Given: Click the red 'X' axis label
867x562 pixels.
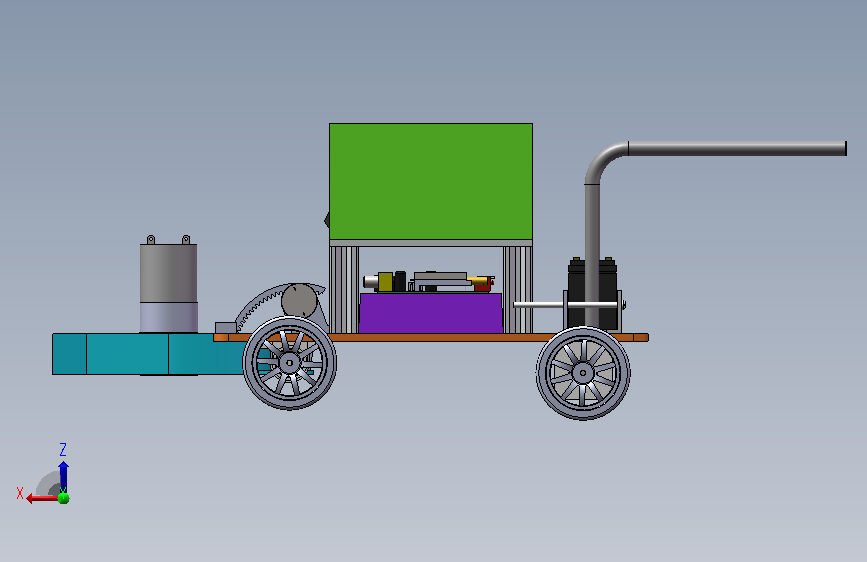Looking at the screenshot, I should [x=20, y=493].
